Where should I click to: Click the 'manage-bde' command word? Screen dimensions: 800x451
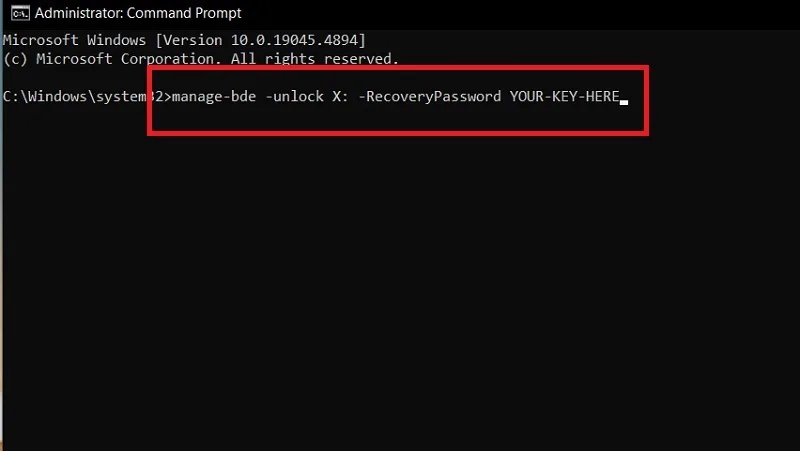214,96
